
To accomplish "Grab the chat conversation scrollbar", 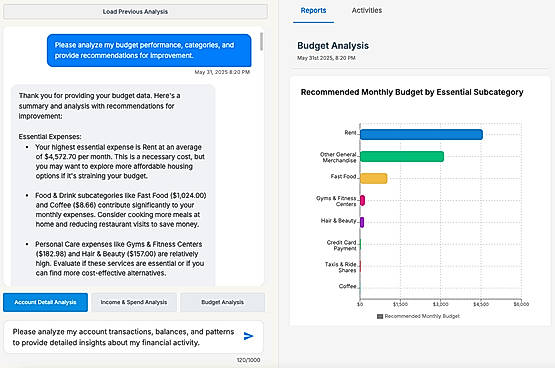I will tap(261, 41).
